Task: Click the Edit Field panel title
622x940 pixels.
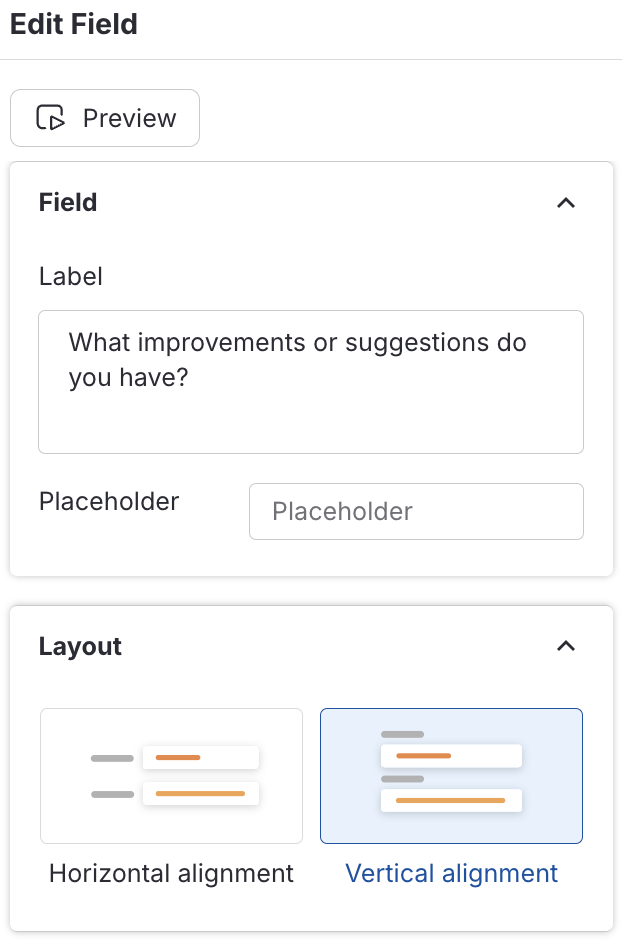Action: 74,24
